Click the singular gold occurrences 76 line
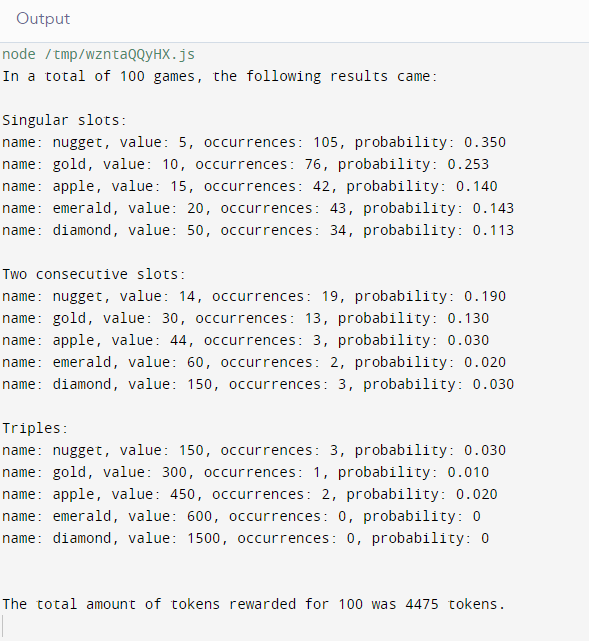 click(246, 165)
